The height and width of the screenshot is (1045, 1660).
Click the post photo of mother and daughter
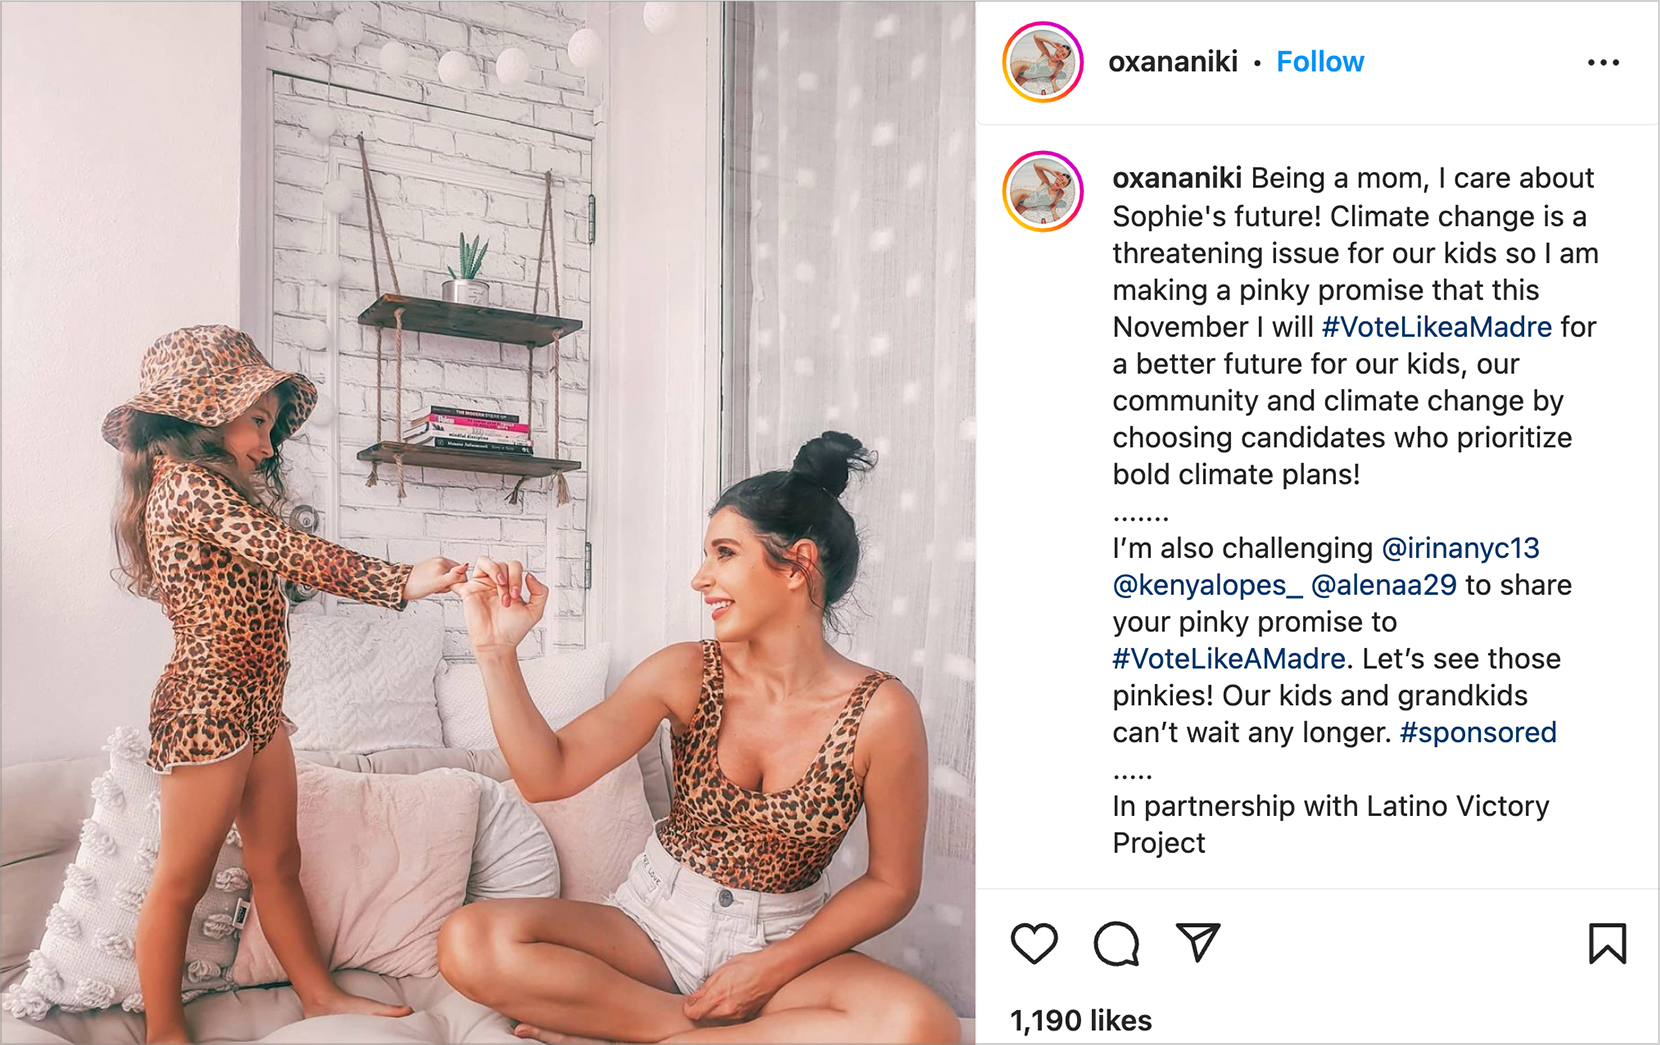[x=488, y=523]
